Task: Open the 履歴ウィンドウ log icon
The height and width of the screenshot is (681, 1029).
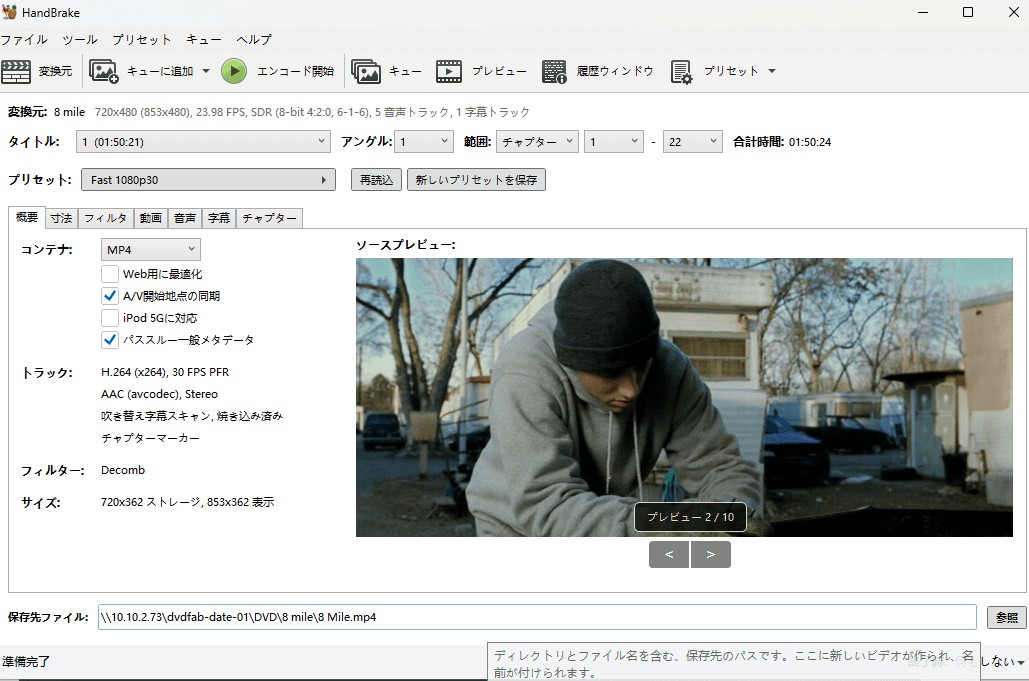Action: tap(555, 71)
